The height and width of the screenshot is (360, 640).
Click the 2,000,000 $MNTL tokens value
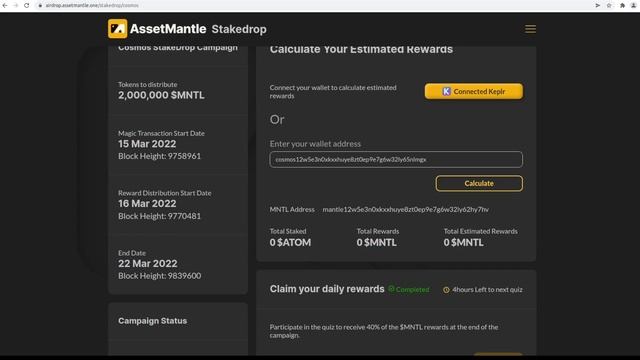pos(161,95)
